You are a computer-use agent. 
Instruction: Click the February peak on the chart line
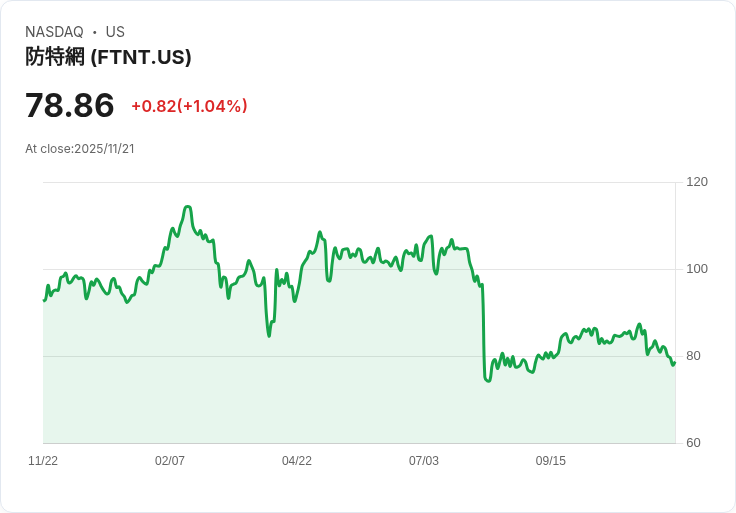click(x=188, y=207)
